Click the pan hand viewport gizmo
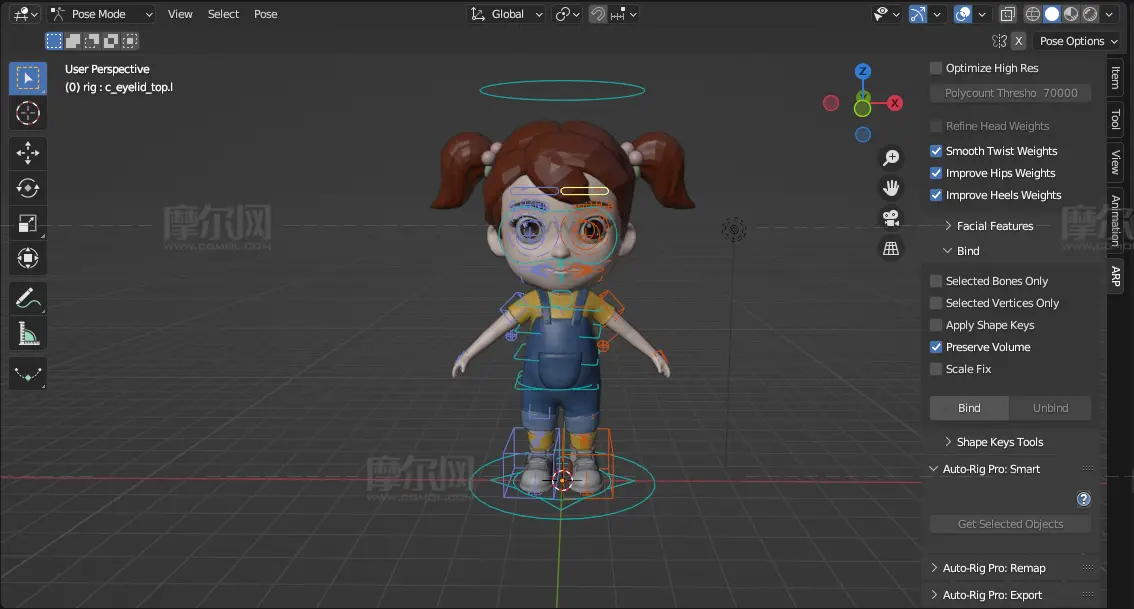This screenshot has width=1134, height=609. pos(891,188)
